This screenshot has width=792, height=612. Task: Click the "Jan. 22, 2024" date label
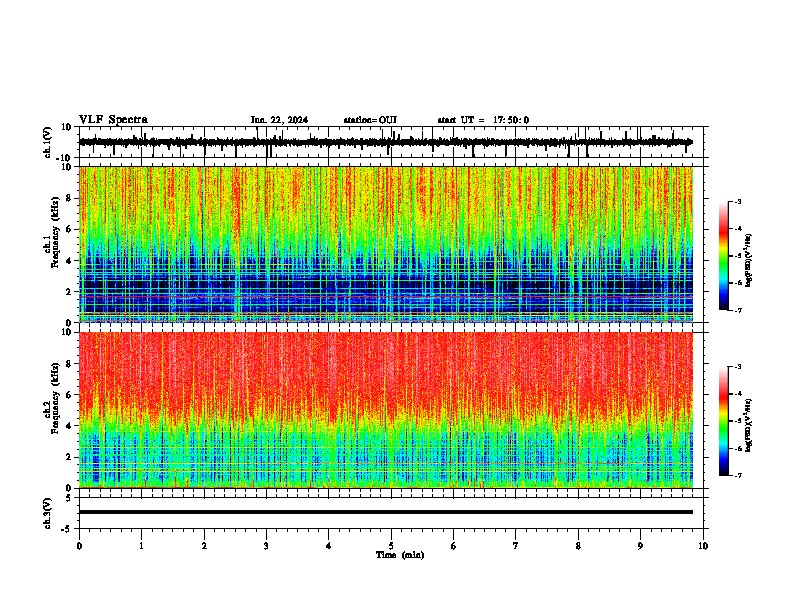click(279, 120)
